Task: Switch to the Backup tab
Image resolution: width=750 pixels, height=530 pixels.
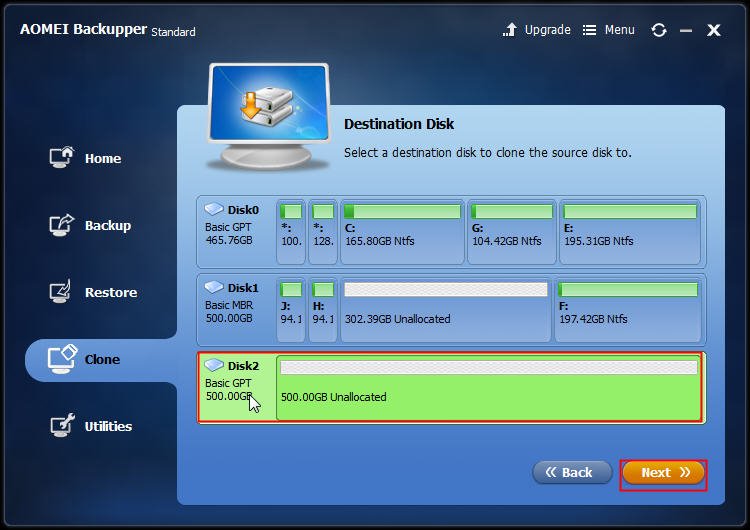Action: click(x=107, y=226)
